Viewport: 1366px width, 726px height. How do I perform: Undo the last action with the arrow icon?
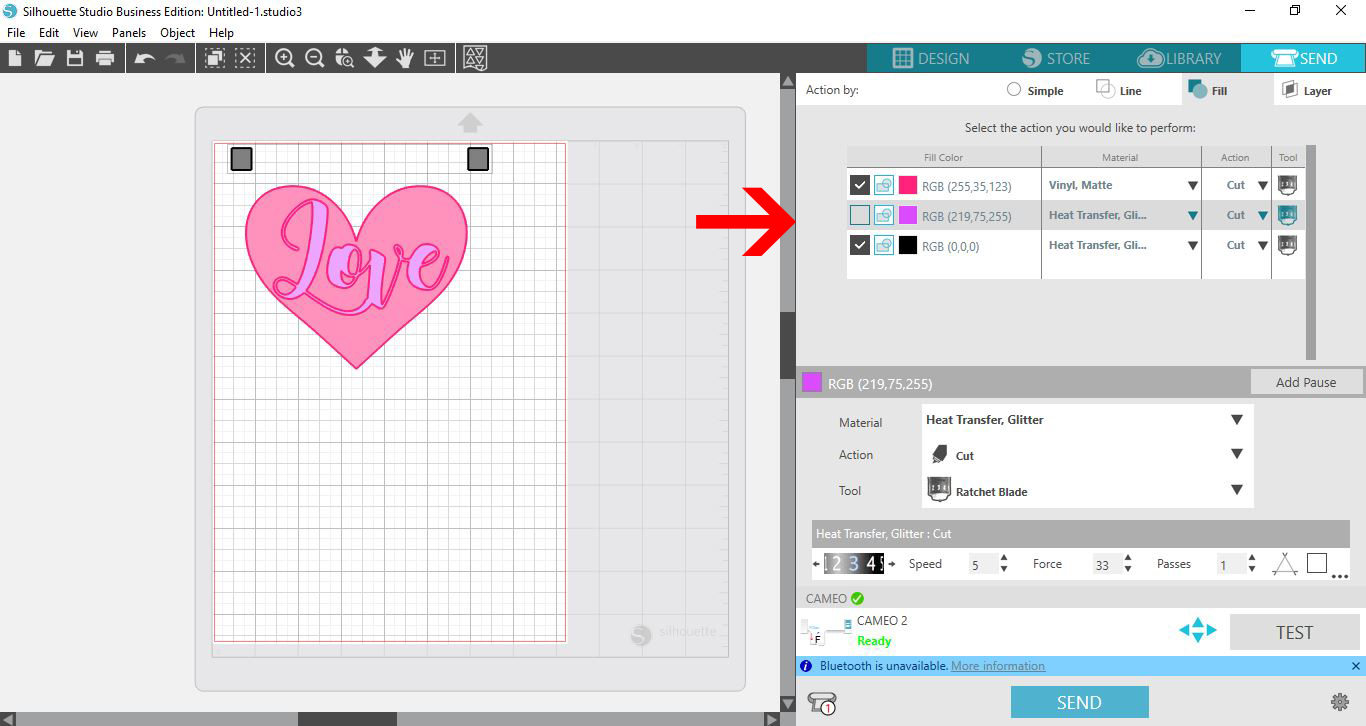[145, 59]
